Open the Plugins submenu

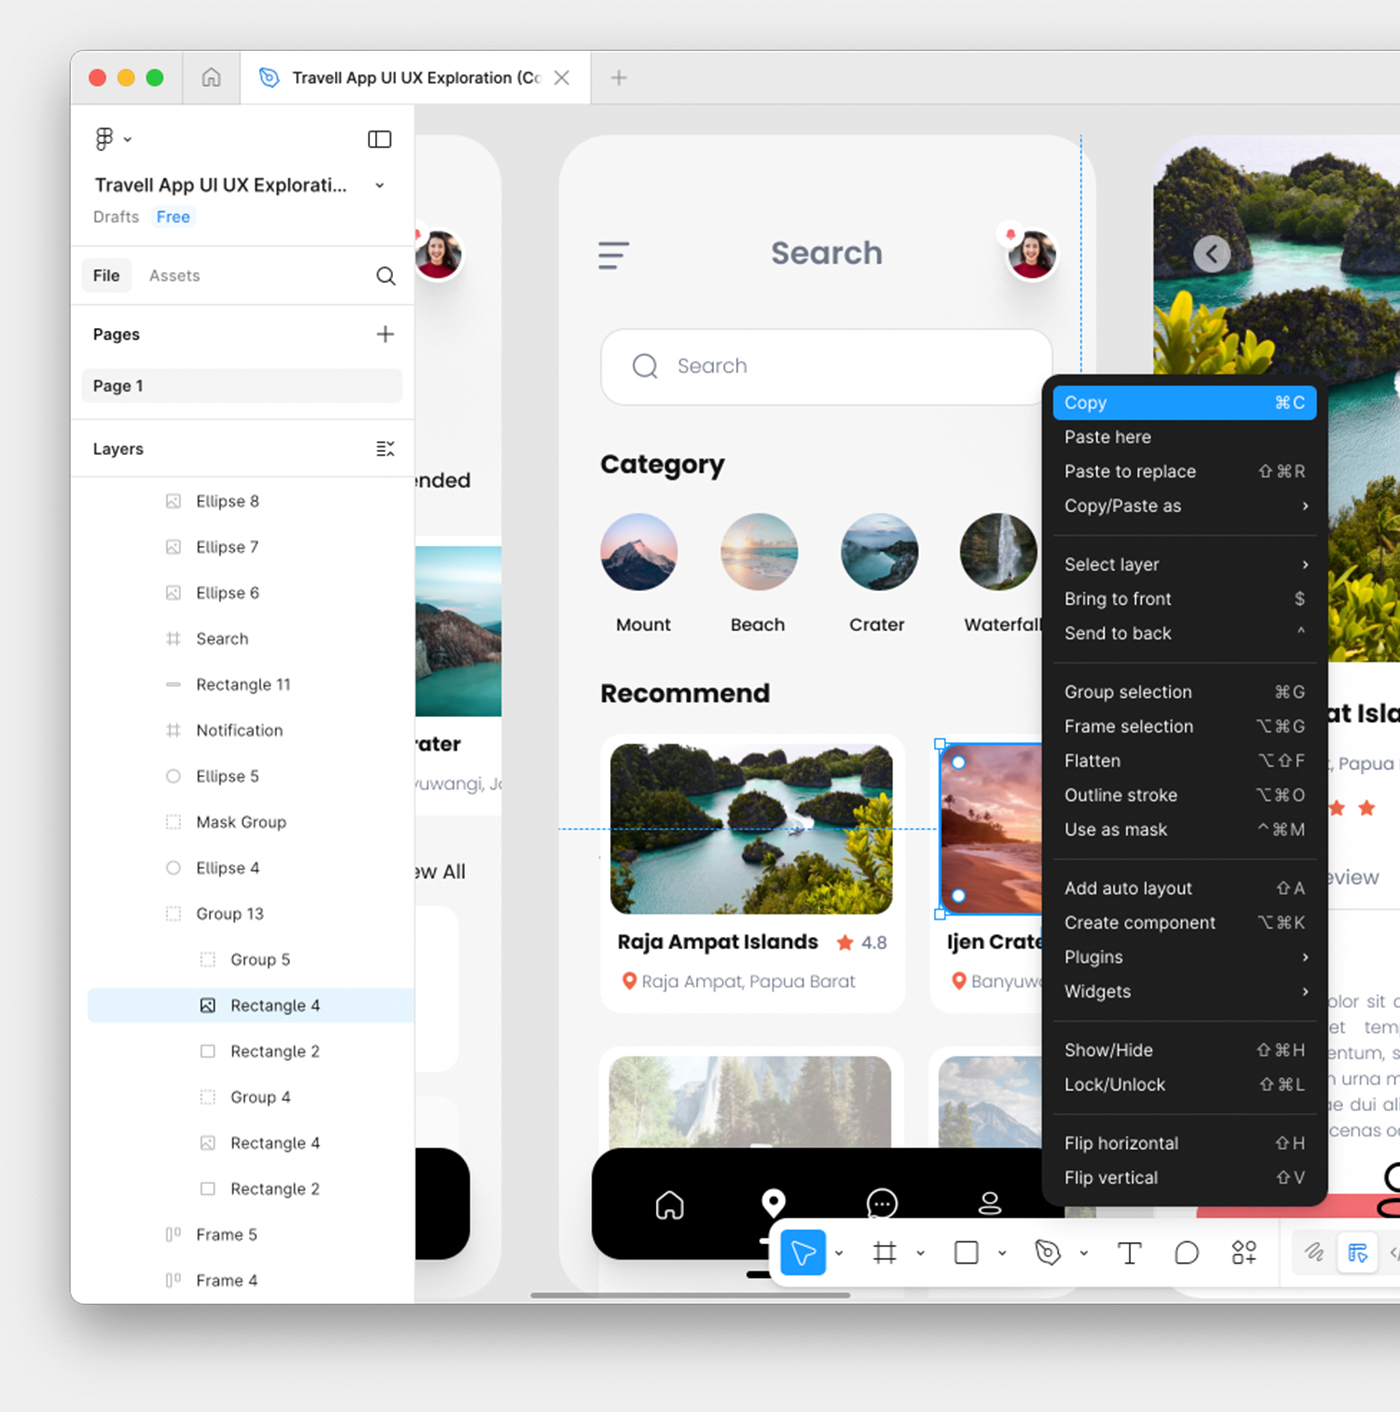(x=1184, y=957)
